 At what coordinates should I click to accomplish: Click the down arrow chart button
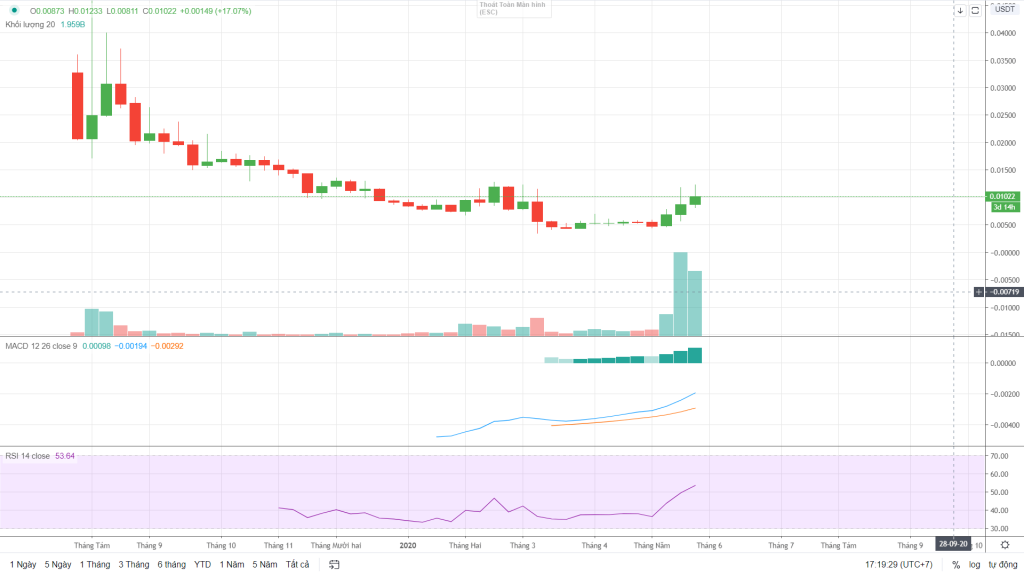(960, 10)
